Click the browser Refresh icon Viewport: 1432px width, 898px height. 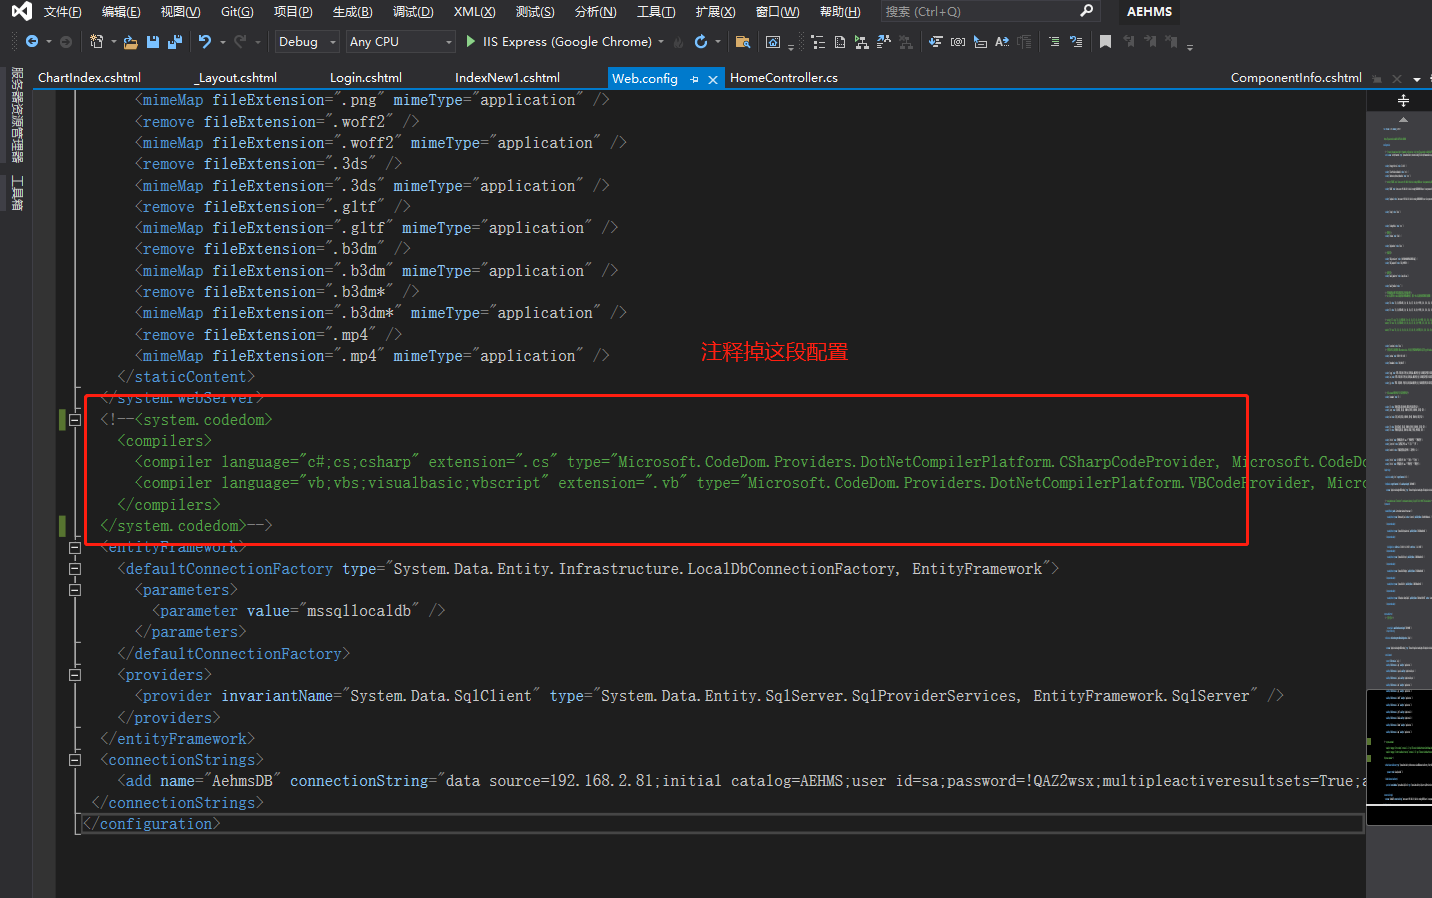701,42
